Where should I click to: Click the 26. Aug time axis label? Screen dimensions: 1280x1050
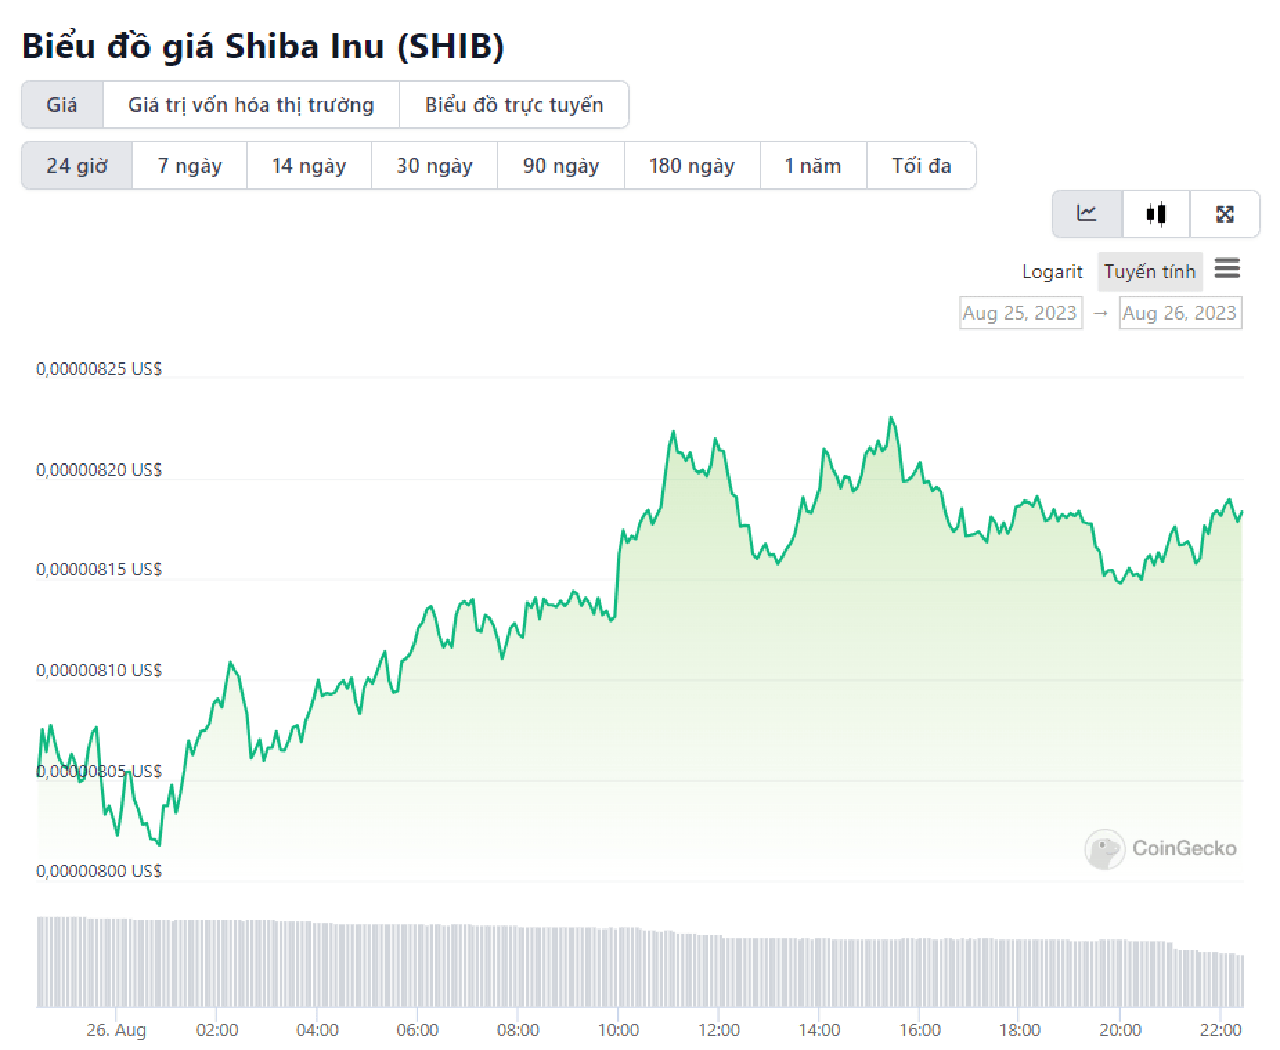pos(116,1030)
